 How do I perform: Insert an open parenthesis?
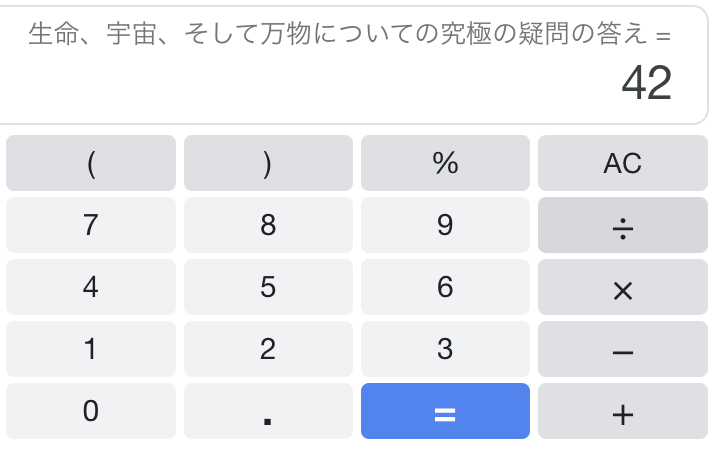coord(91,163)
